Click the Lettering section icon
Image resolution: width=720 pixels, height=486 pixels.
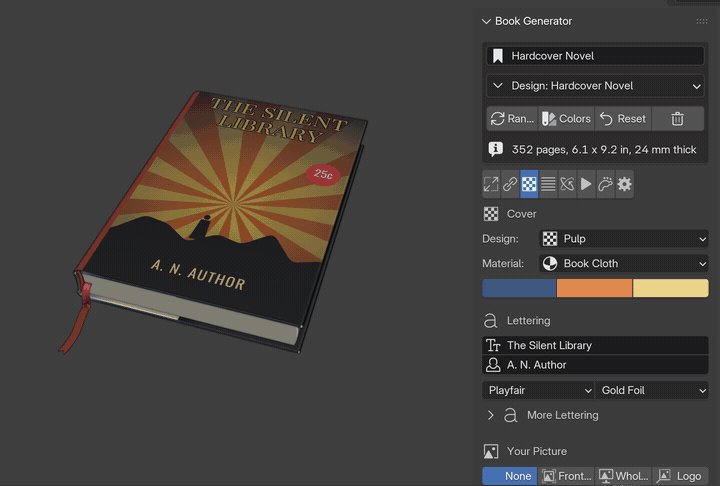click(x=490, y=321)
